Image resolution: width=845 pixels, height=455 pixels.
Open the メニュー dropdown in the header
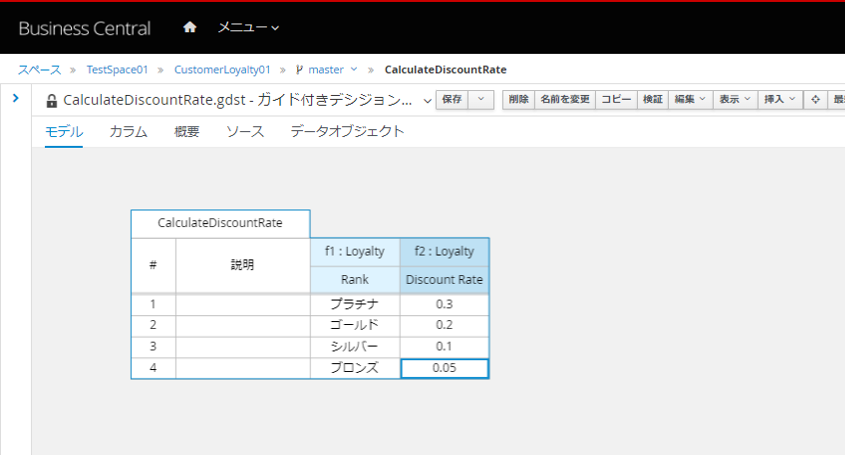tap(248, 27)
